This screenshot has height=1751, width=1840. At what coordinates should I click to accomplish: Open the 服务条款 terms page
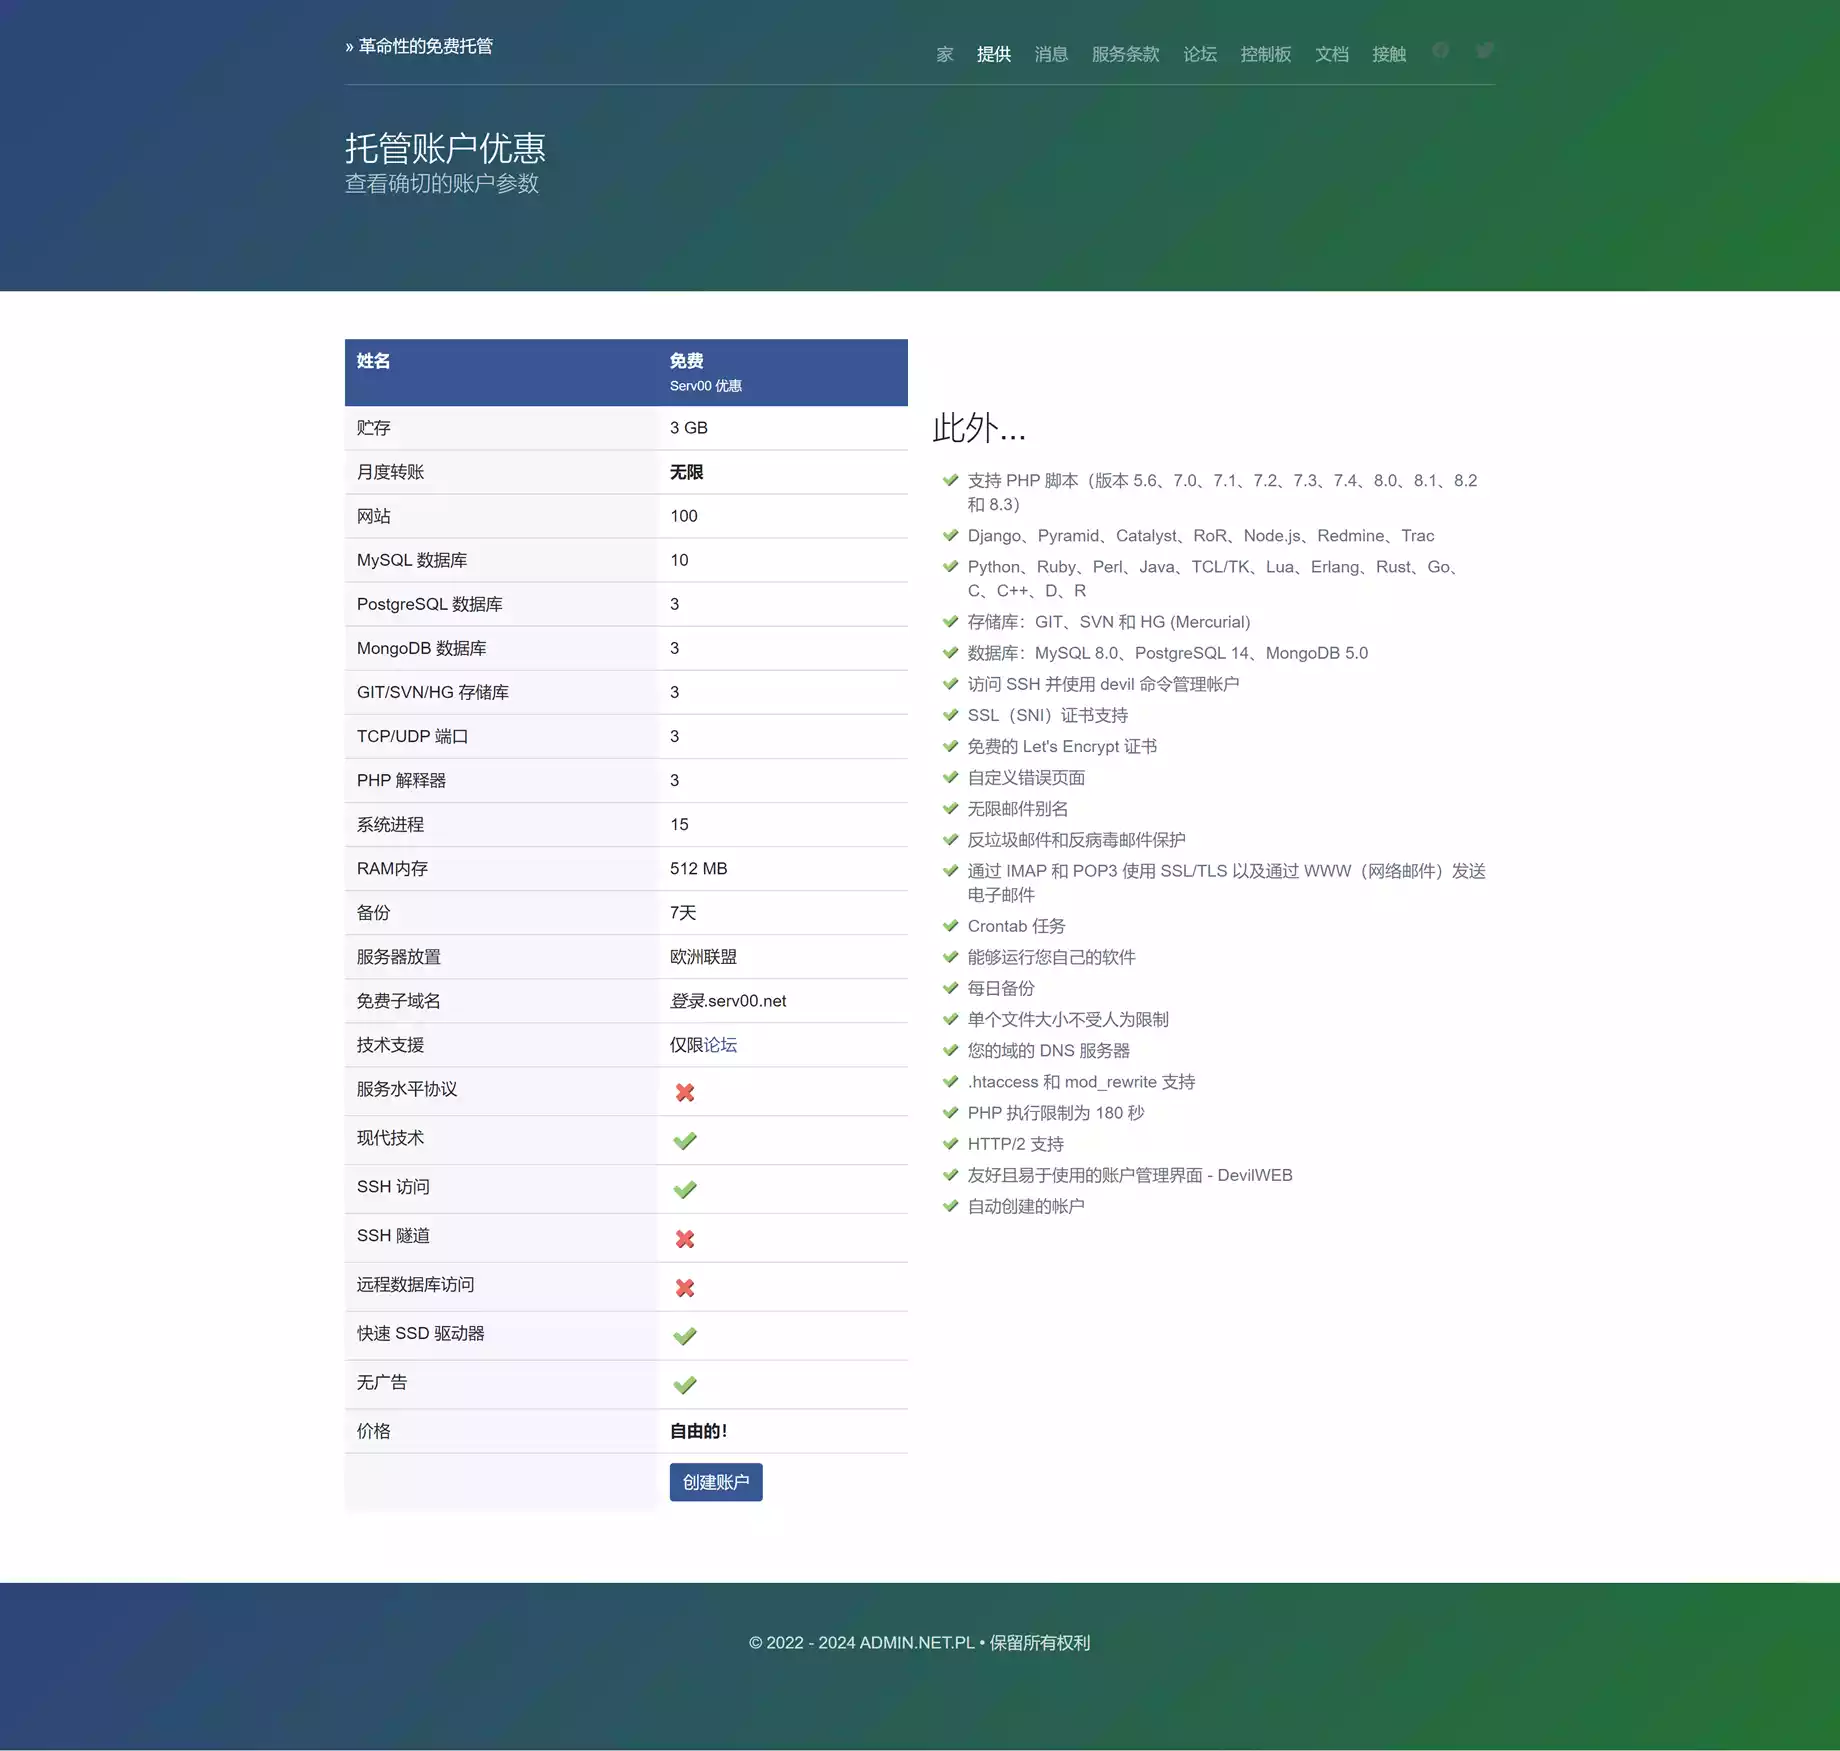click(x=1125, y=54)
